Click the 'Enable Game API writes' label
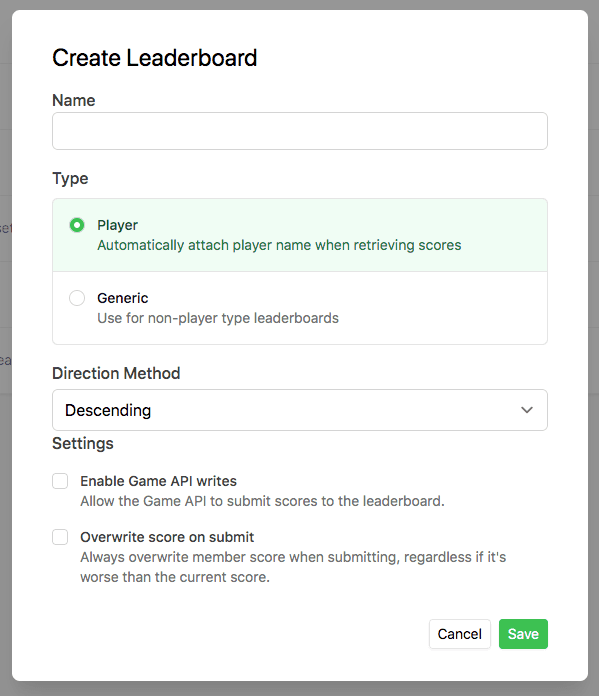Viewport: 599px width, 696px height. pyautogui.click(x=158, y=481)
